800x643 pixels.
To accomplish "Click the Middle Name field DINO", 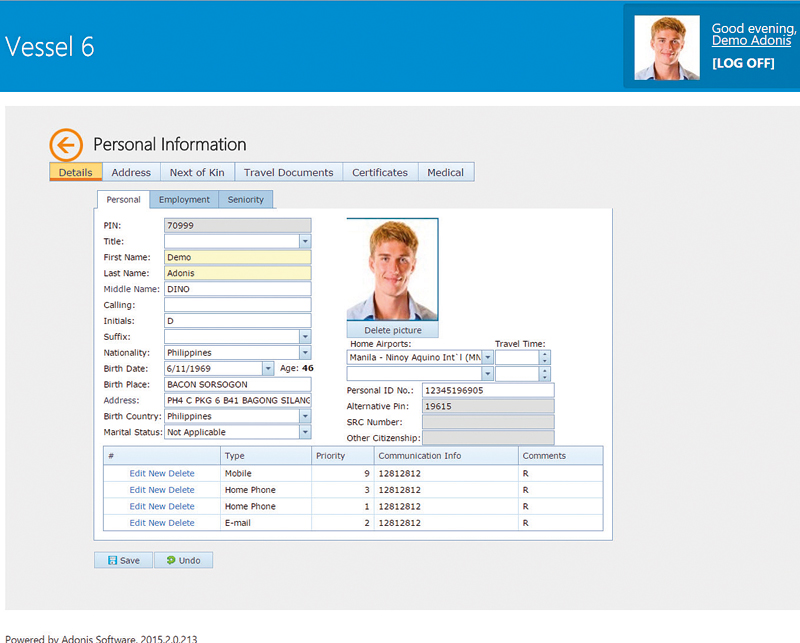I will [x=238, y=289].
